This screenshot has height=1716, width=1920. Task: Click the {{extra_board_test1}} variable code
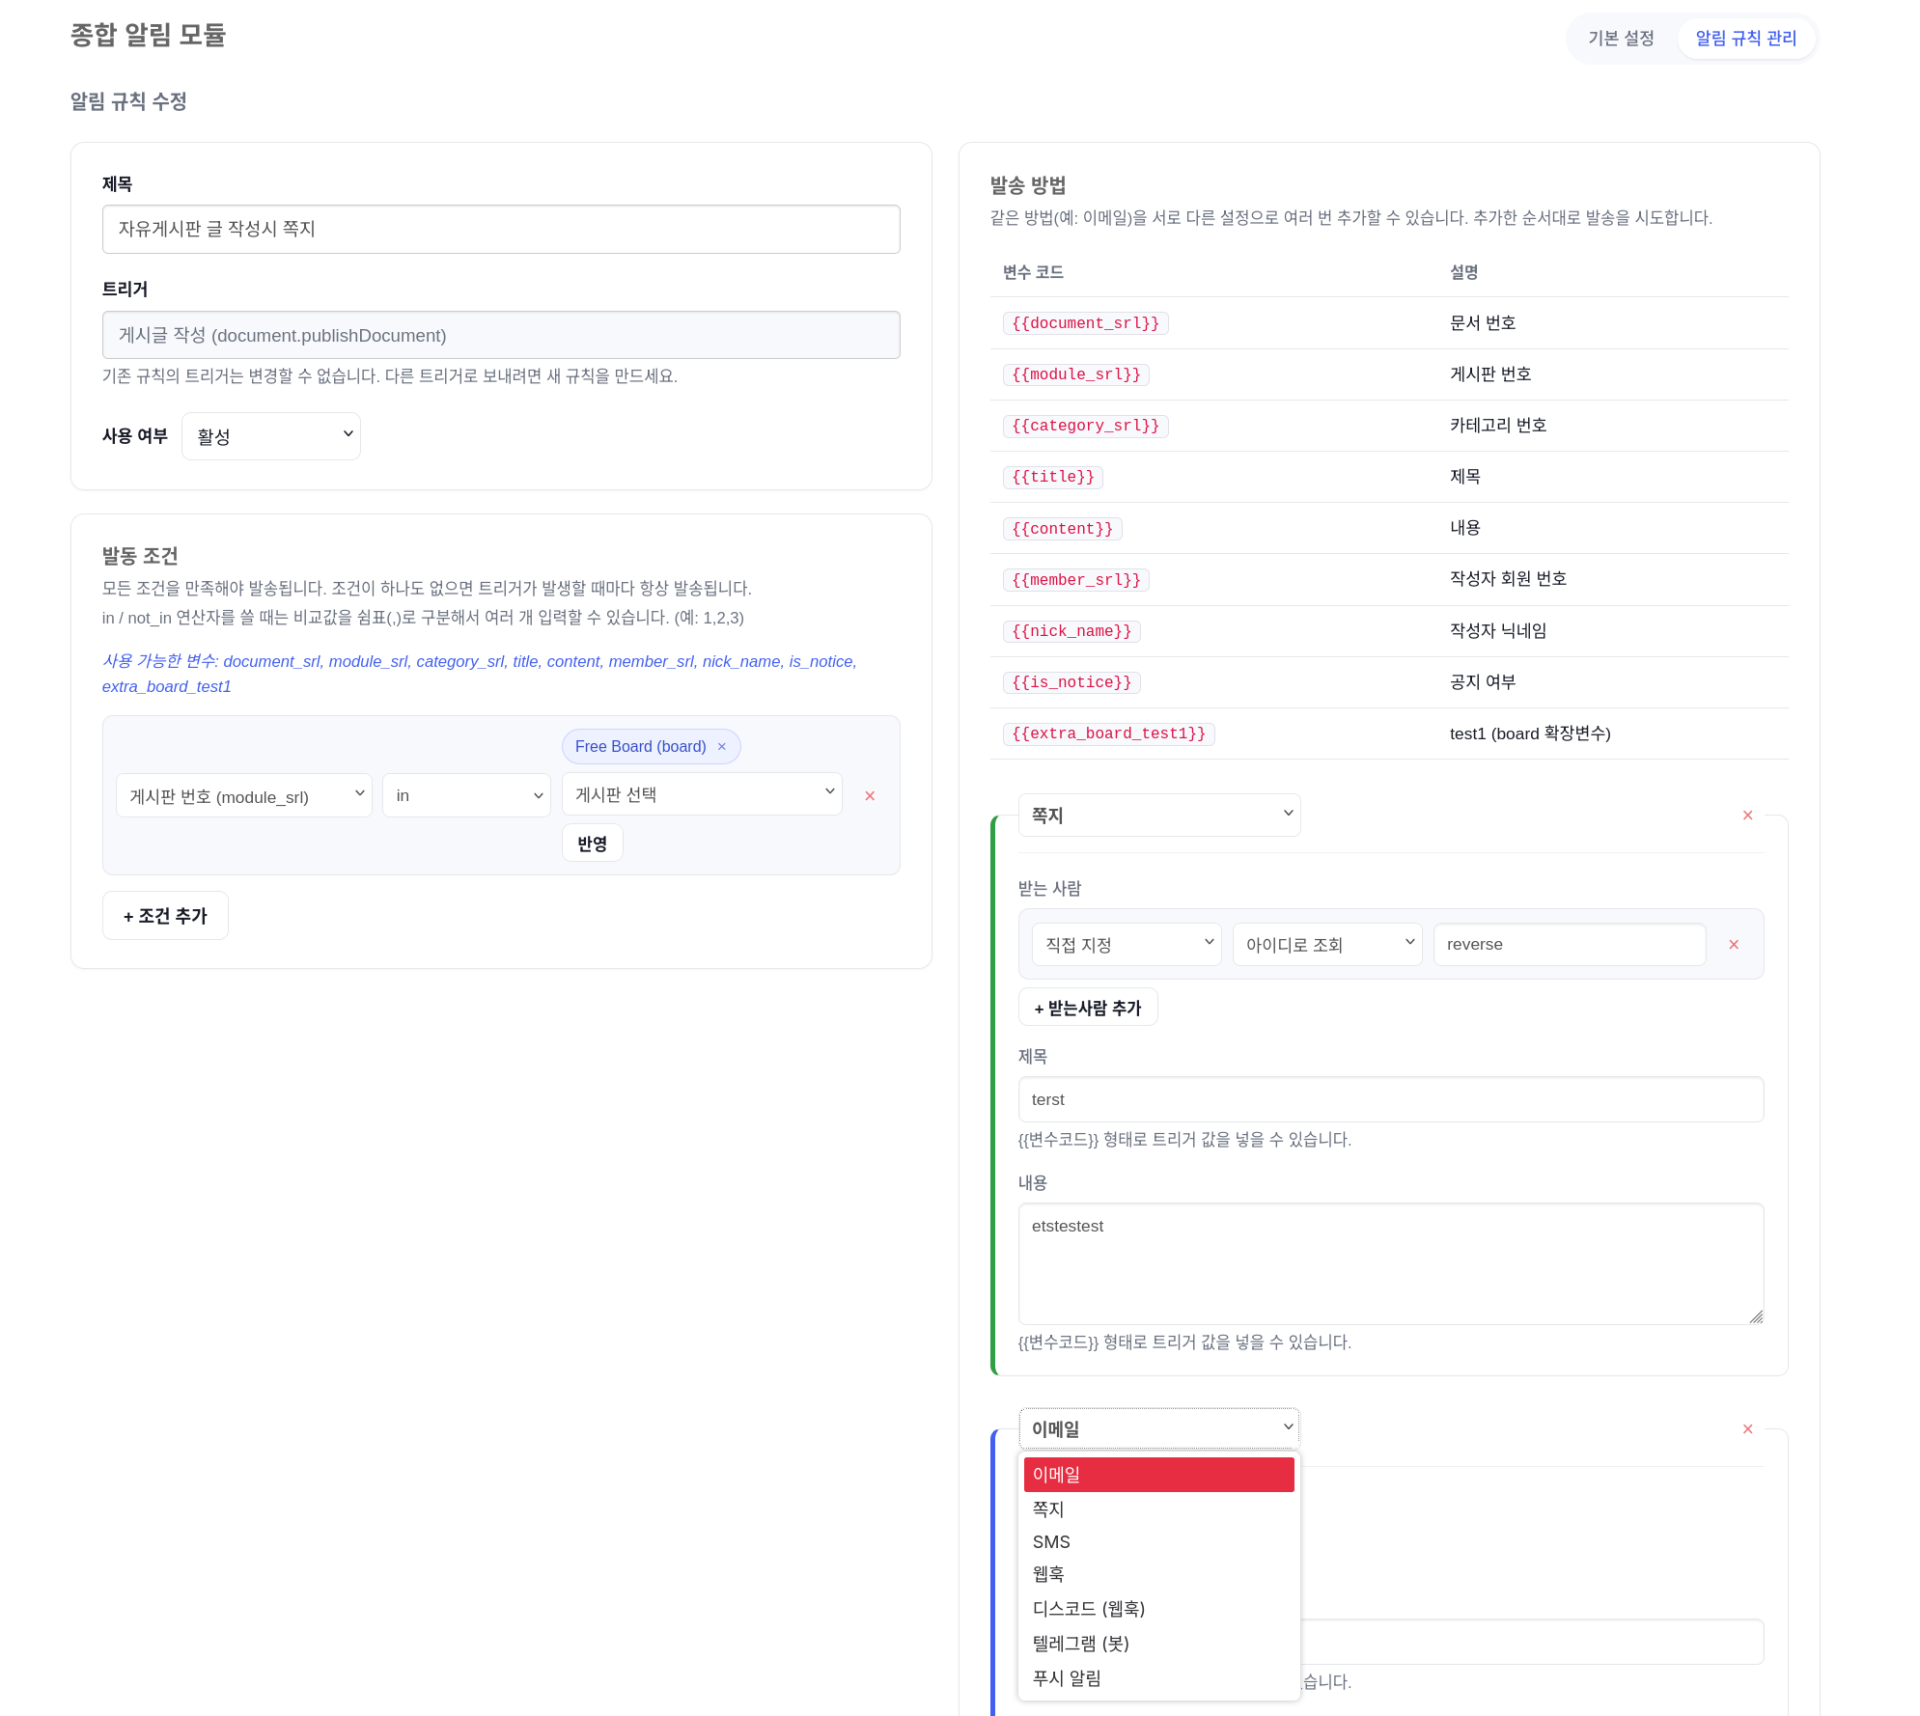point(1108,733)
